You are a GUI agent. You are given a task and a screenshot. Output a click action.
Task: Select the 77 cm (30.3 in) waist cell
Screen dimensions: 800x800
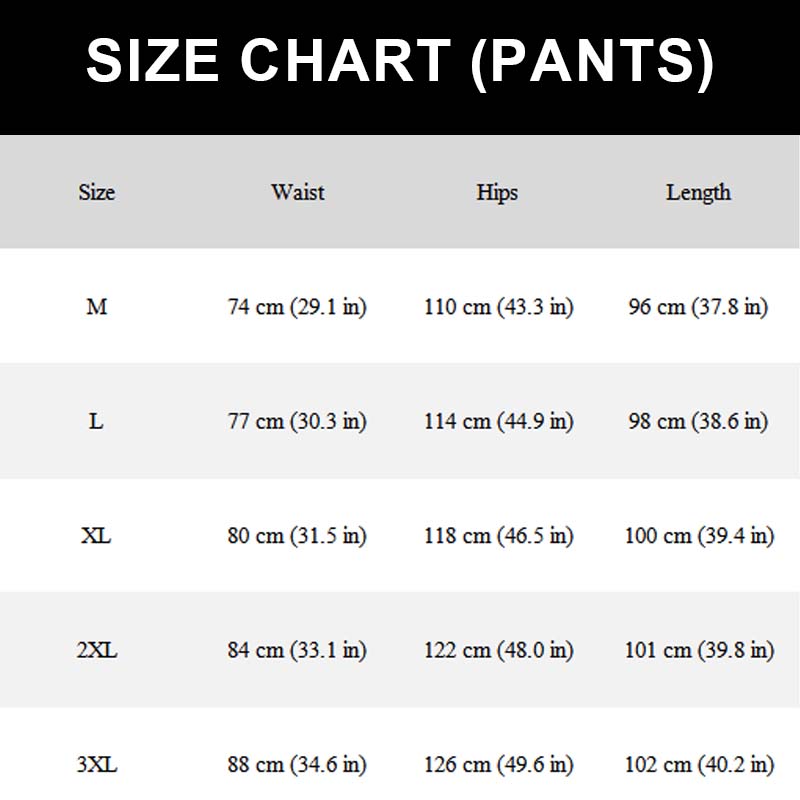click(x=298, y=421)
